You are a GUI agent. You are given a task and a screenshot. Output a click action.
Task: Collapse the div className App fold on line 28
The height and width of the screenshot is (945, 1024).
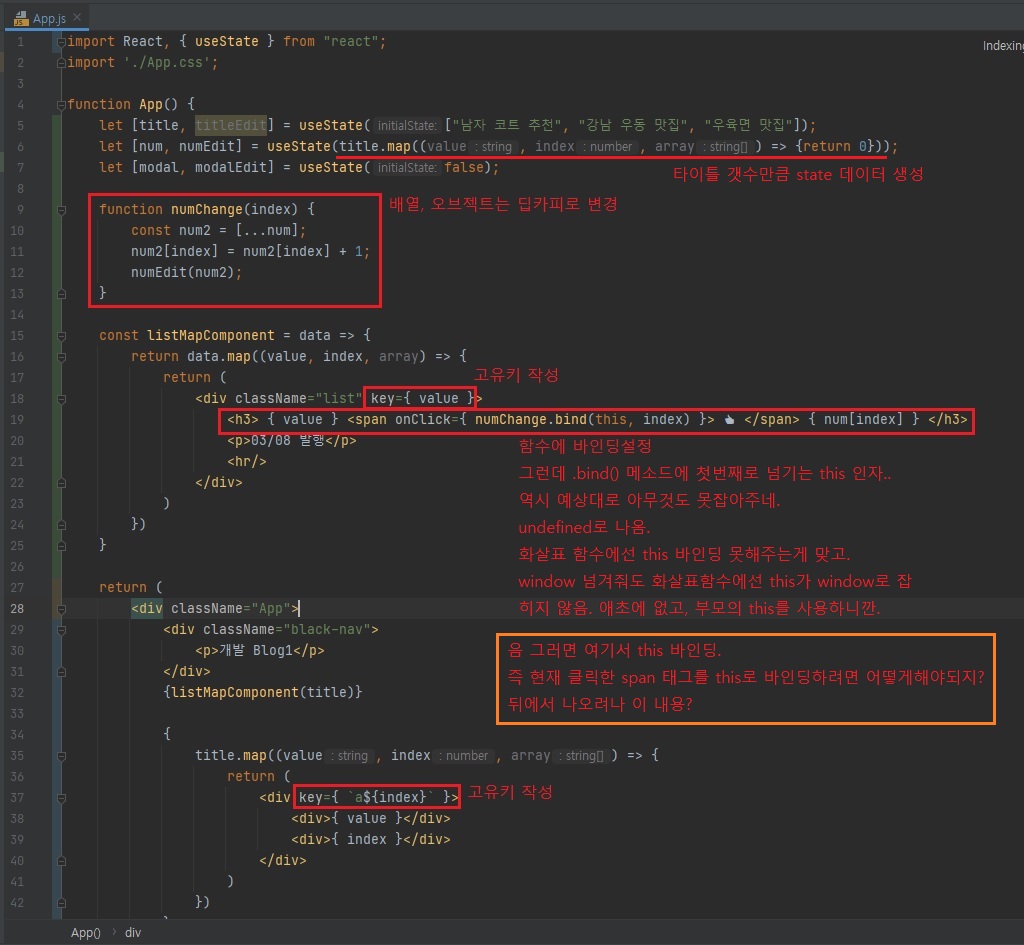(x=61, y=609)
